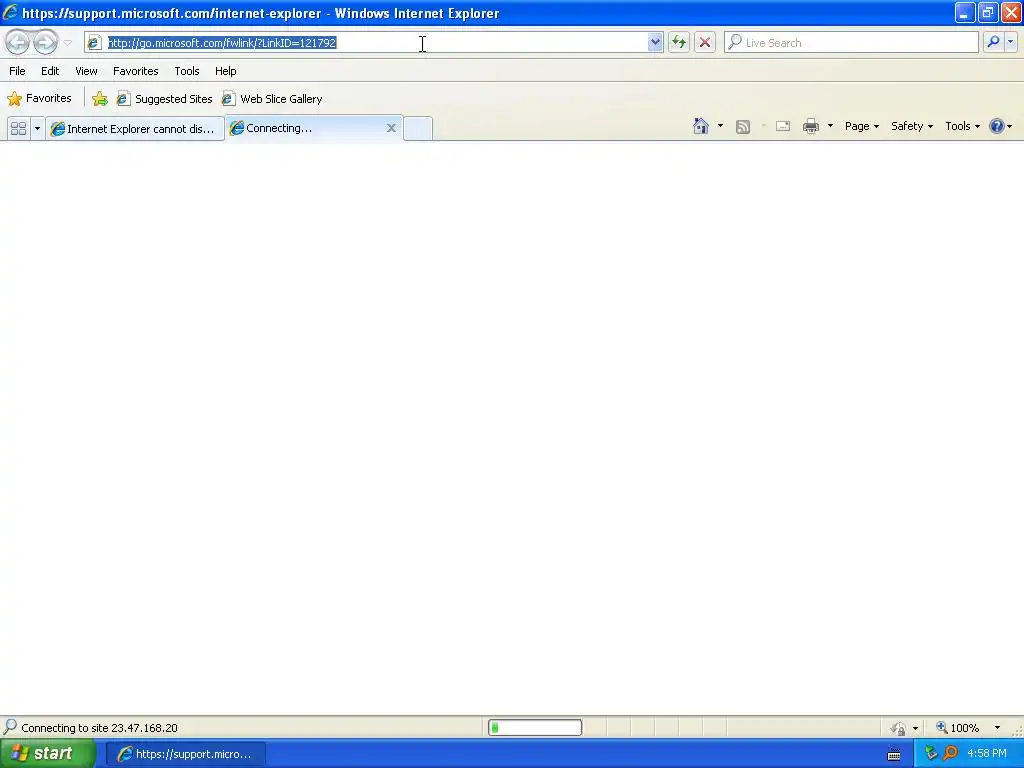The height and width of the screenshot is (768, 1024).
Task: Click the 4:58 PM system clock
Action: 986,754
